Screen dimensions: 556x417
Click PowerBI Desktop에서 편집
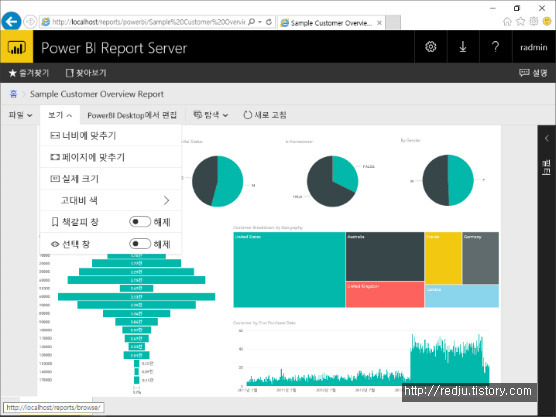pos(132,115)
